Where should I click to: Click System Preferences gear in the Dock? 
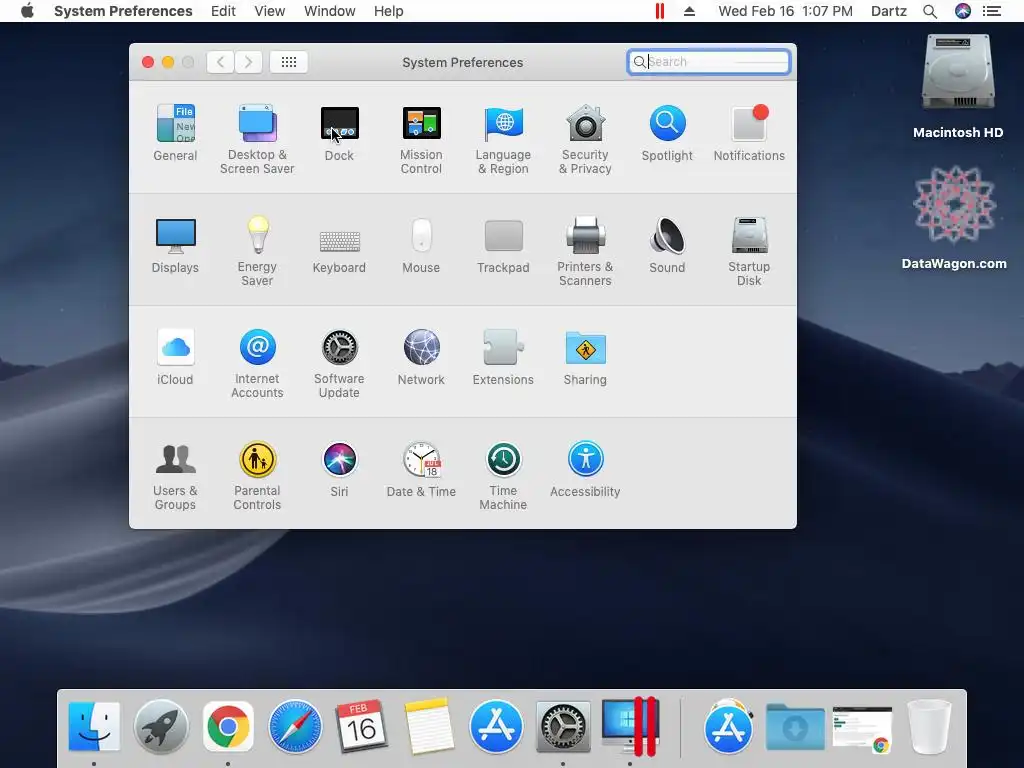[x=563, y=726]
